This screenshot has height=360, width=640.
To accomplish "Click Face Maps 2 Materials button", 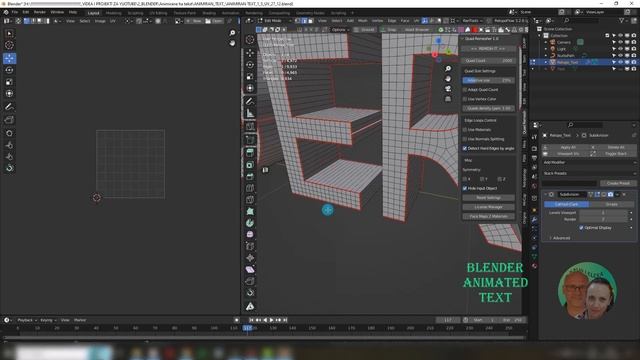I will [488, 217].
